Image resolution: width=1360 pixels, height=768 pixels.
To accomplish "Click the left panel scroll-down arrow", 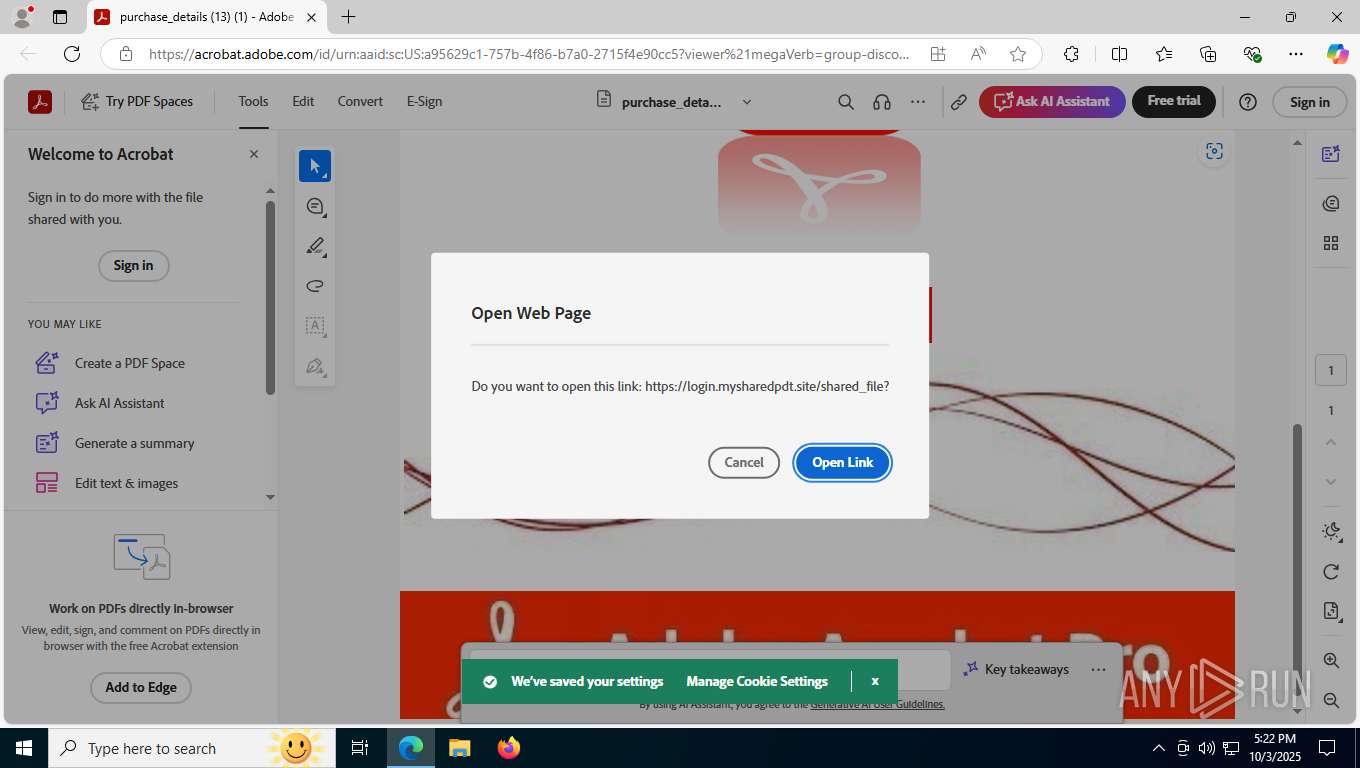I will (270, 497).
